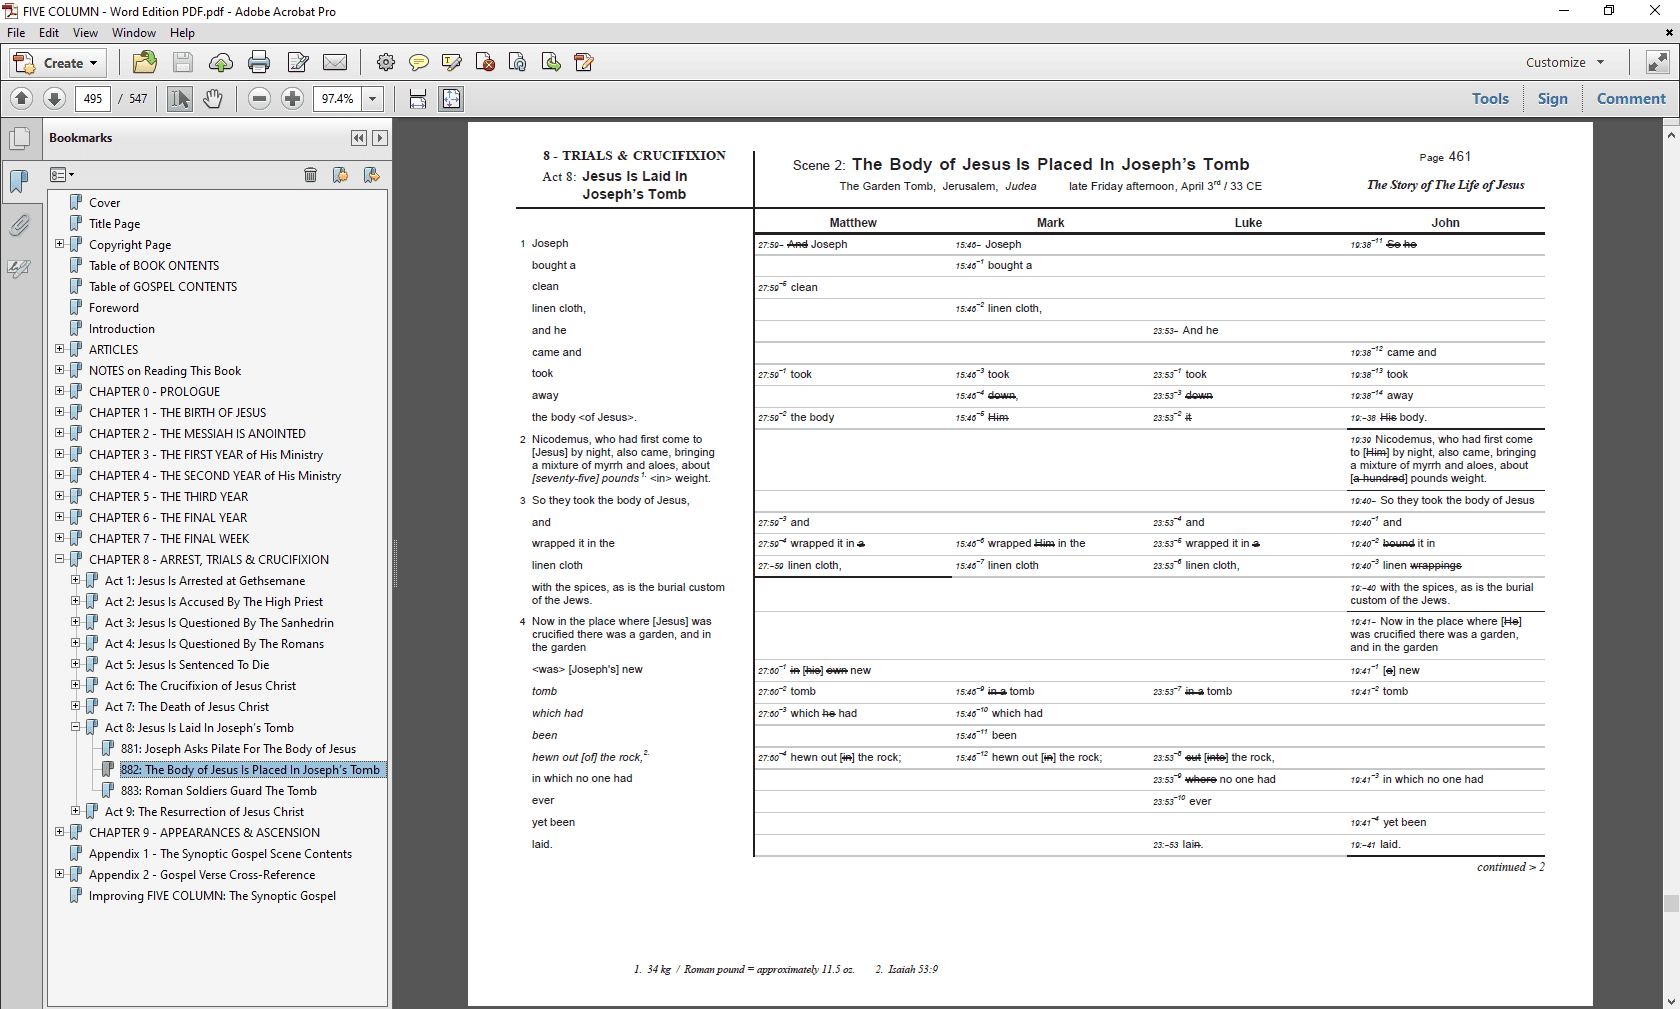Expand the Copyright Page bookmark
1680x1009 pixels.
[x=60, y=244]
